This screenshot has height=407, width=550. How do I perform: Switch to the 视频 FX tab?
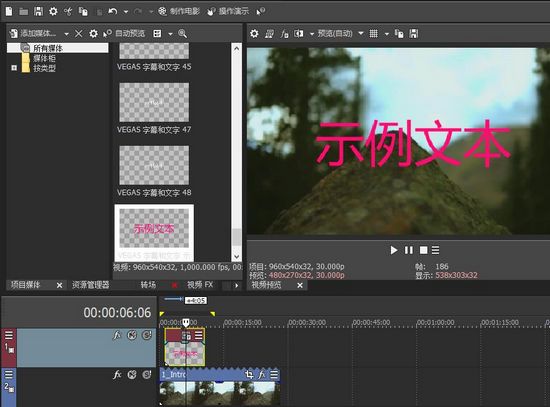200,285
